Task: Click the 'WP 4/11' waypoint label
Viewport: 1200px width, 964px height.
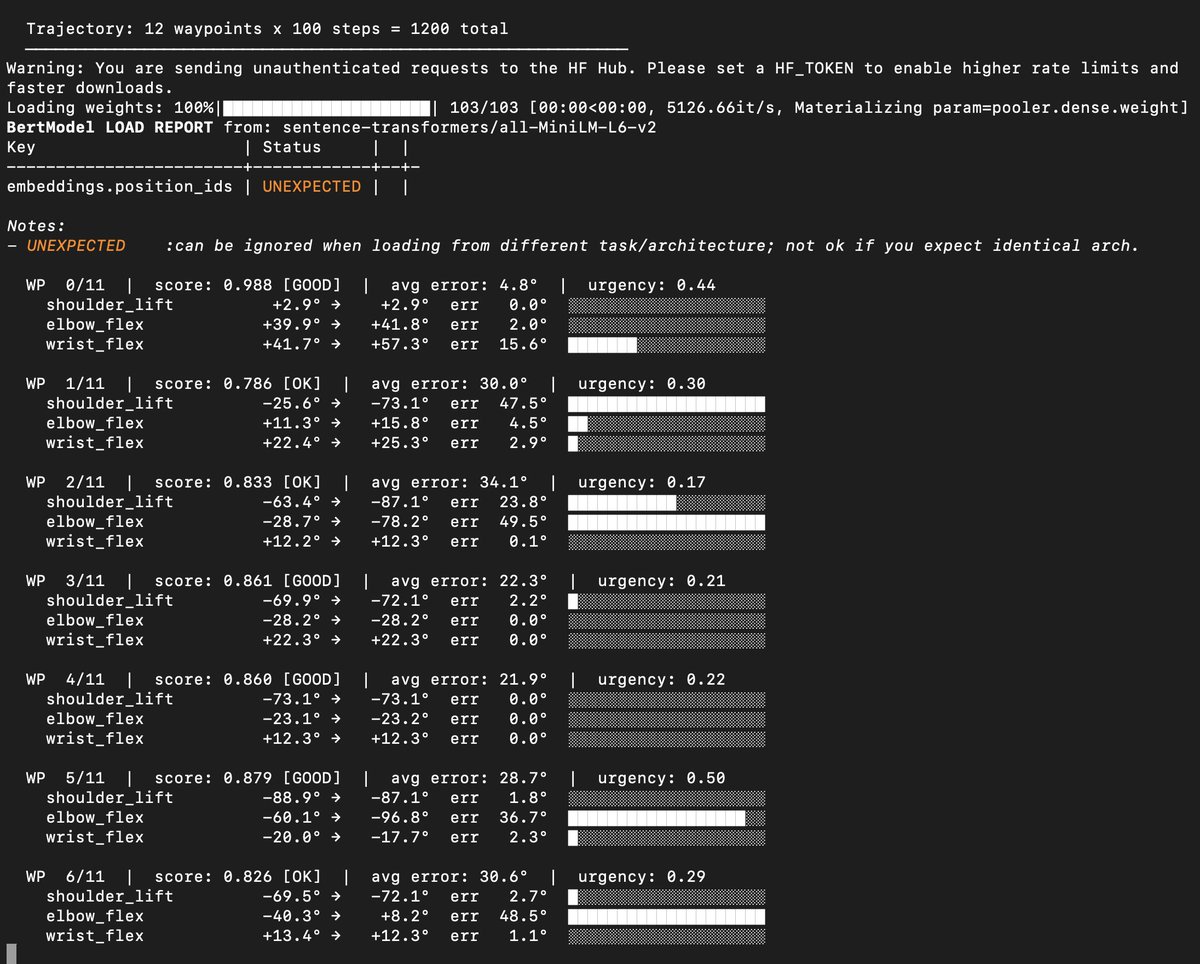Action: tap(65, 679)
